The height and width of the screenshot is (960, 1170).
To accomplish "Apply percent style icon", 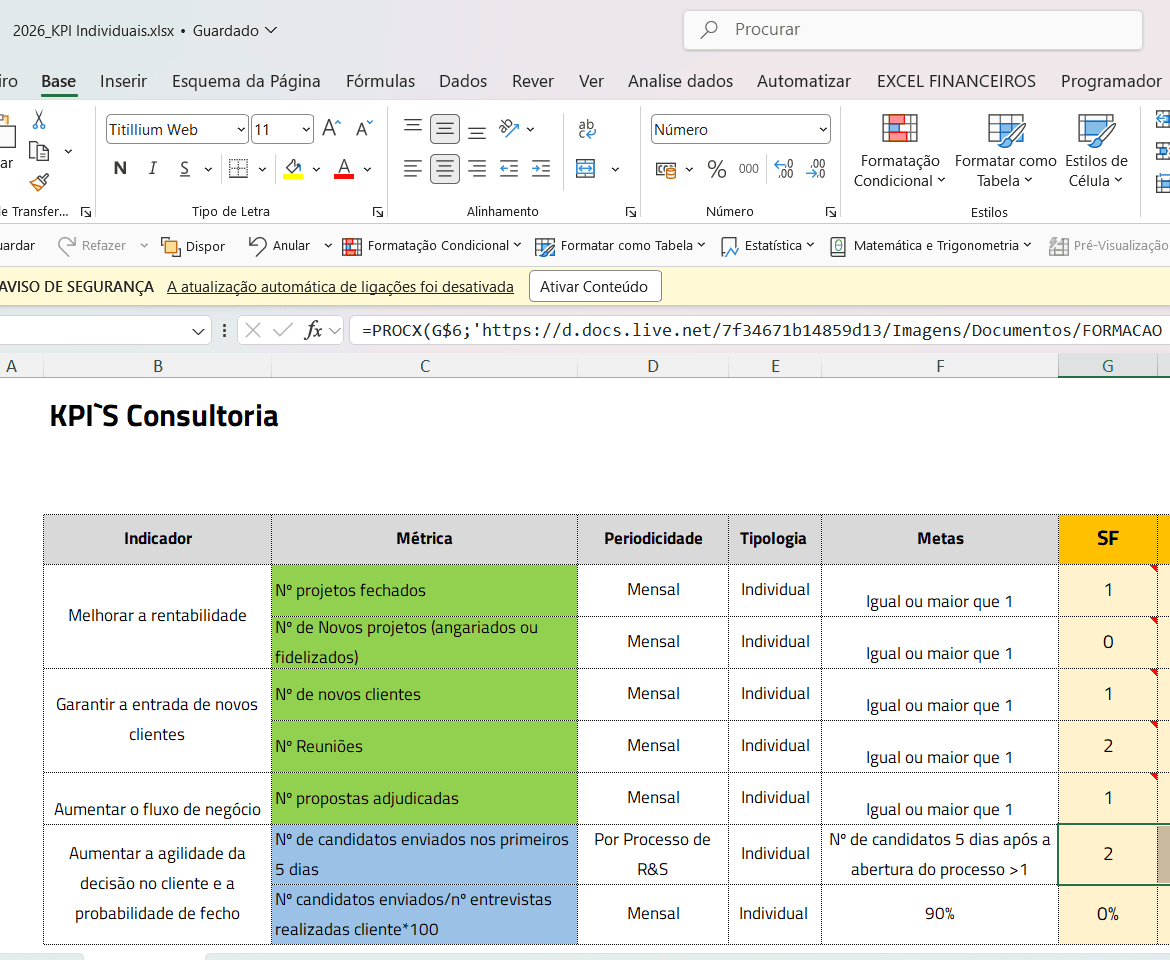I will click(717, 169).
